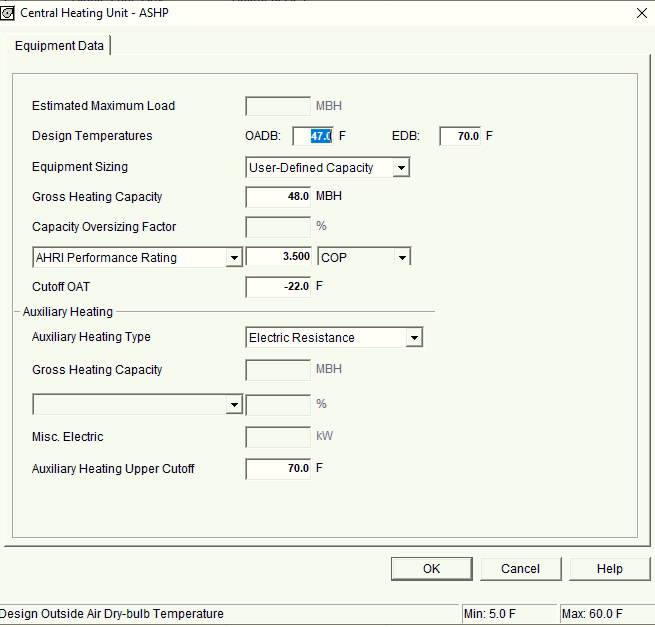Select the Equipment Data tab
The image size is (655, 627).
pyautogui.click(x=59, y=46)
